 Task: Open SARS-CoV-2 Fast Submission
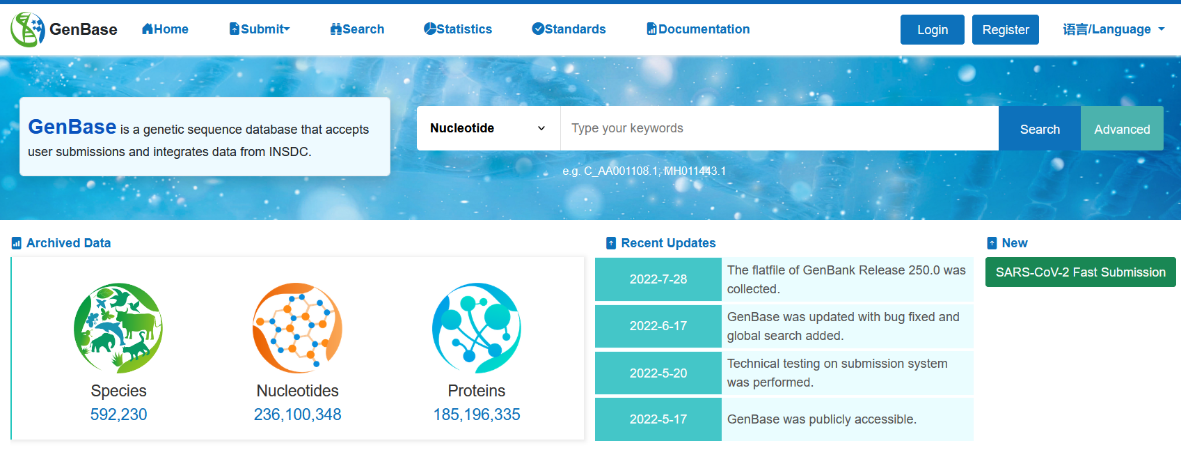[1080, 272]
